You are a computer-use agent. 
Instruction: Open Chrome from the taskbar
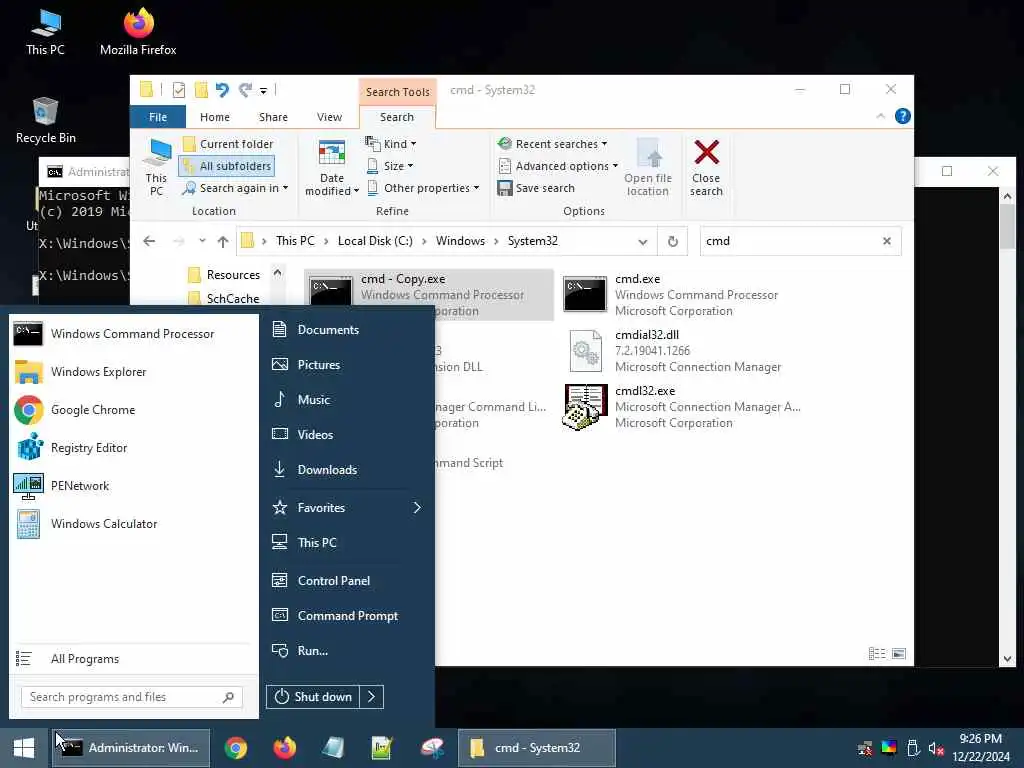(236, 748)
